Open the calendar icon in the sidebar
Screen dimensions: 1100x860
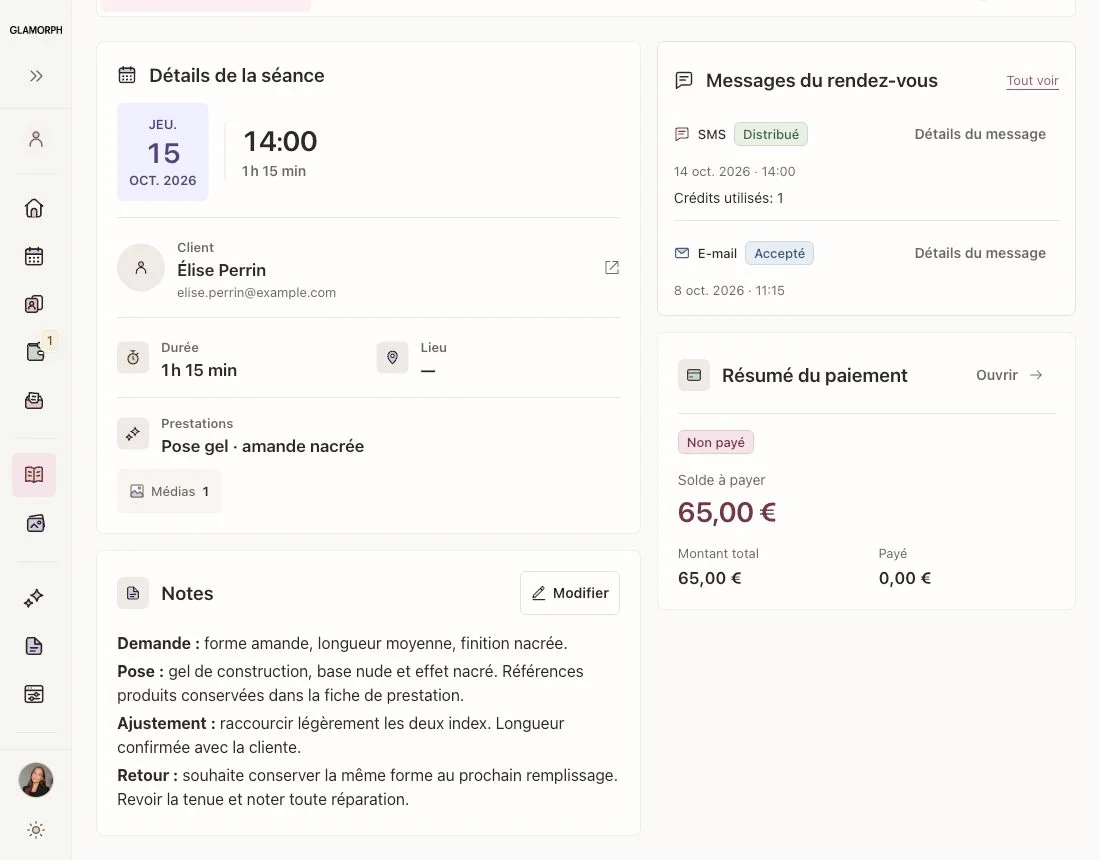click(x=34, y=256)
